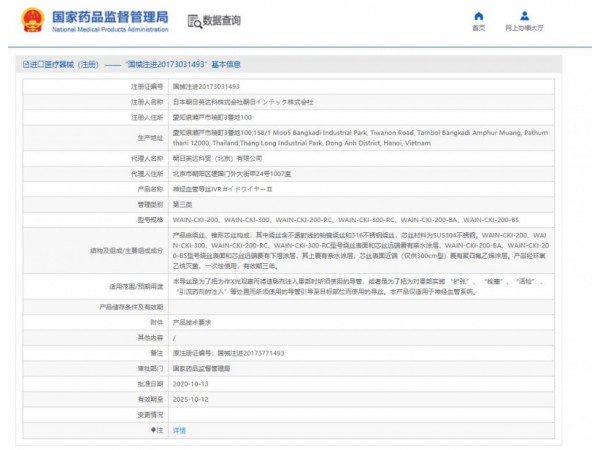Click expiry date 2025-10-12
The height and width of the screenshot is (450, 600).
(192, 398)
